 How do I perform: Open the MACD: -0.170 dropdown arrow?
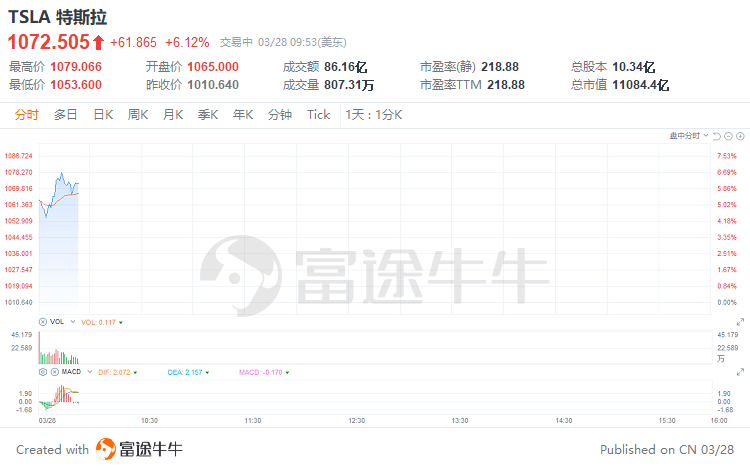(287, 372)
